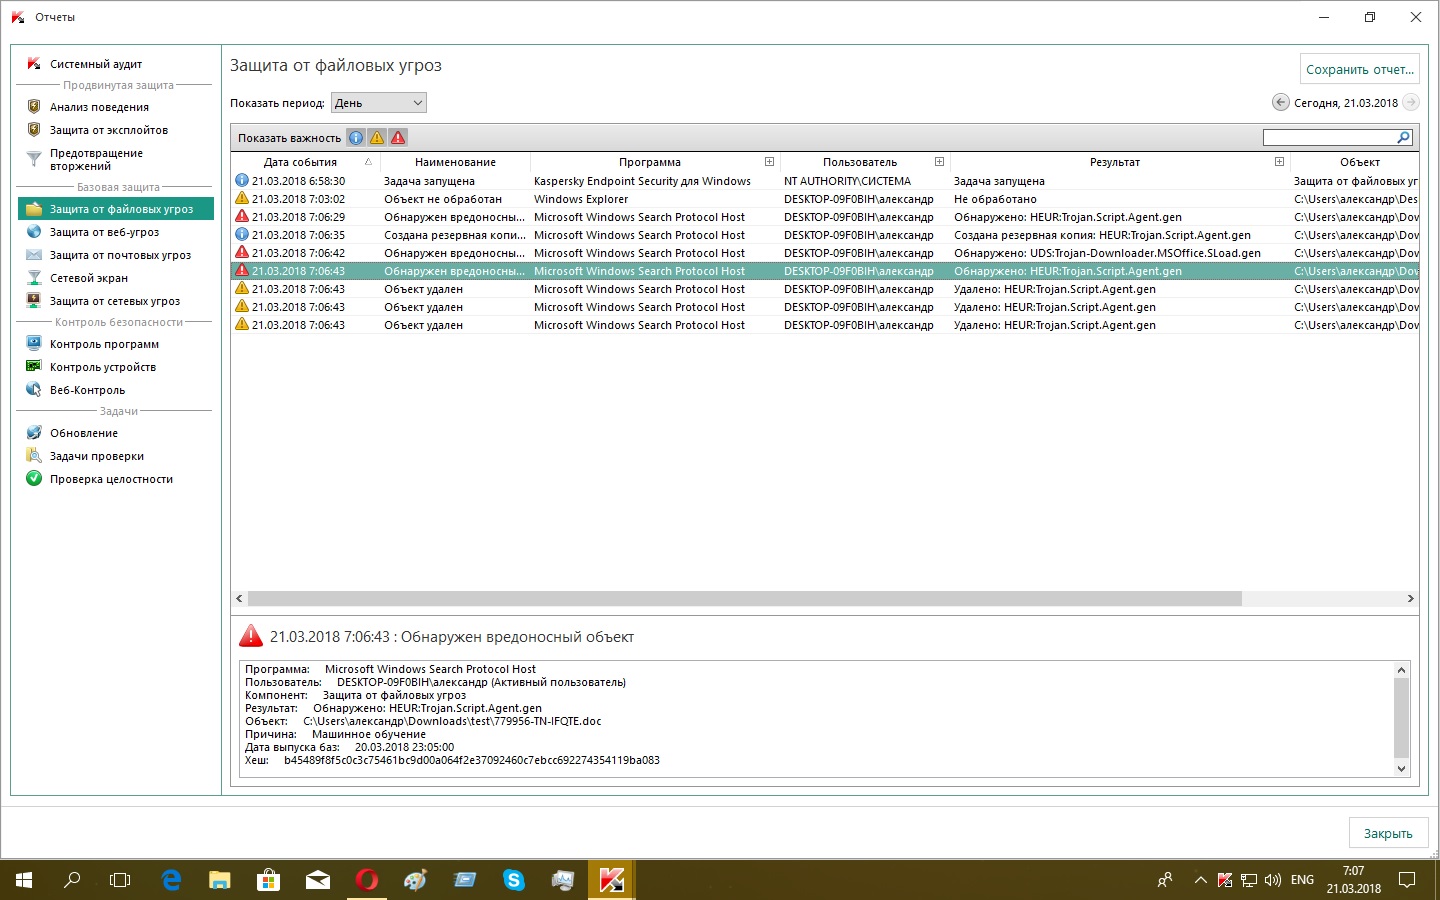1440x900 pixels.
Task: Show the Задачи проверки report
Action: (x=96, y=456)
